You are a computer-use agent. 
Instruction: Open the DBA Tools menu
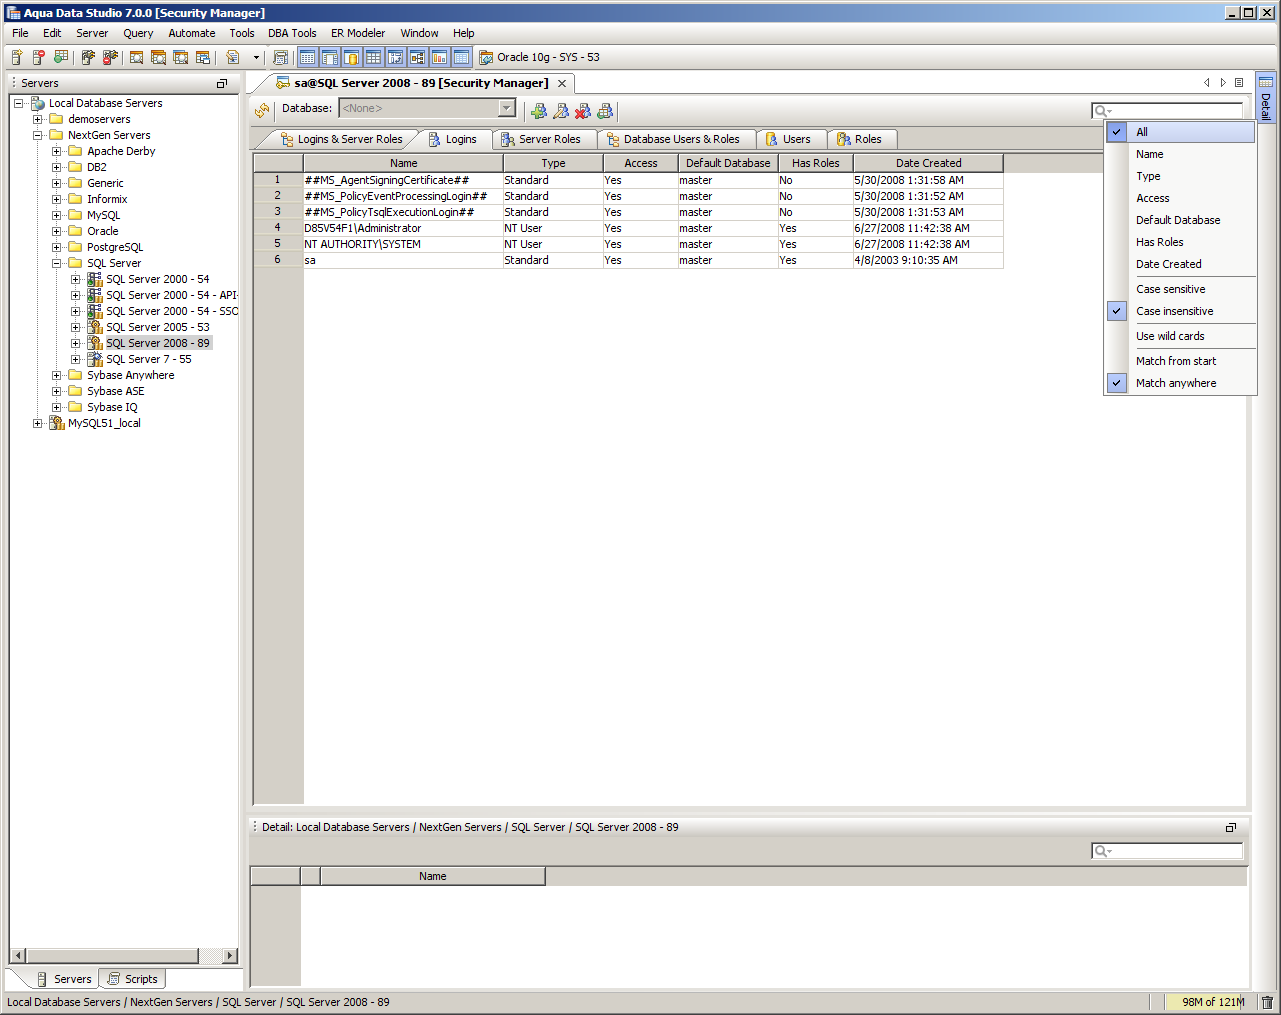click(x=292, y=33)
